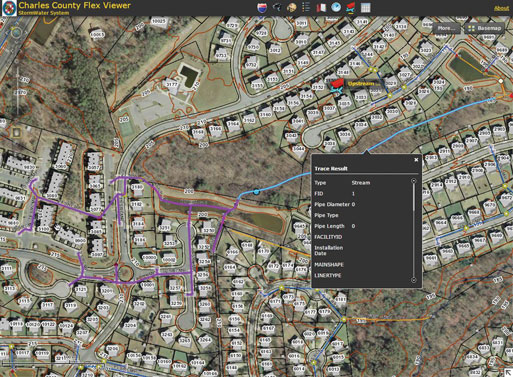This screenshot has width=513, height=377.
Task: Close the Trace Result popup
Action: 416,160
